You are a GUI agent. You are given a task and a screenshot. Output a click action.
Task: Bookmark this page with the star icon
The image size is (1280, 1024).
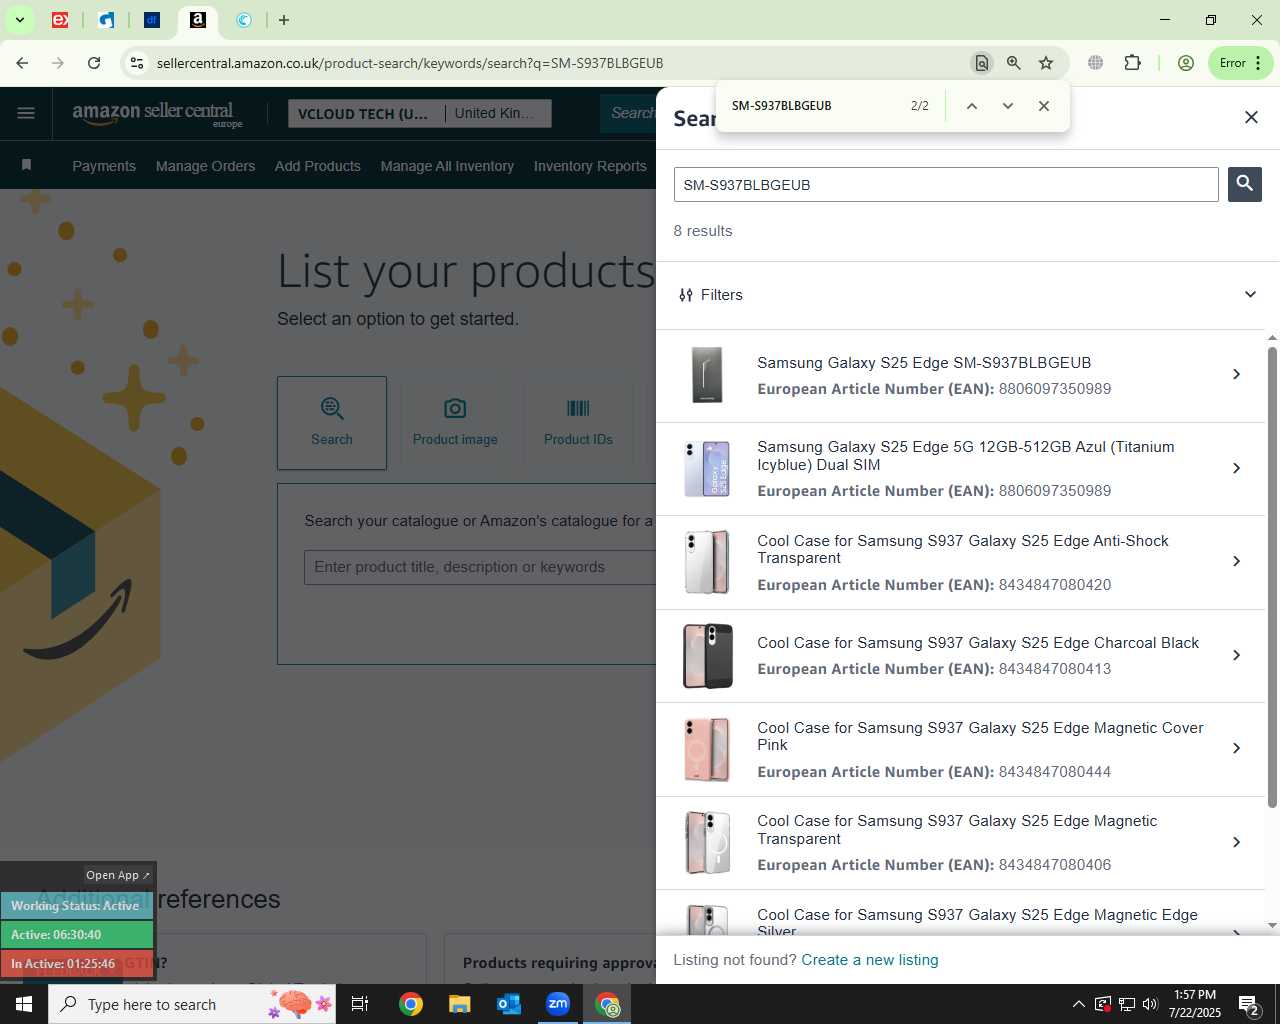(1046, 63)
